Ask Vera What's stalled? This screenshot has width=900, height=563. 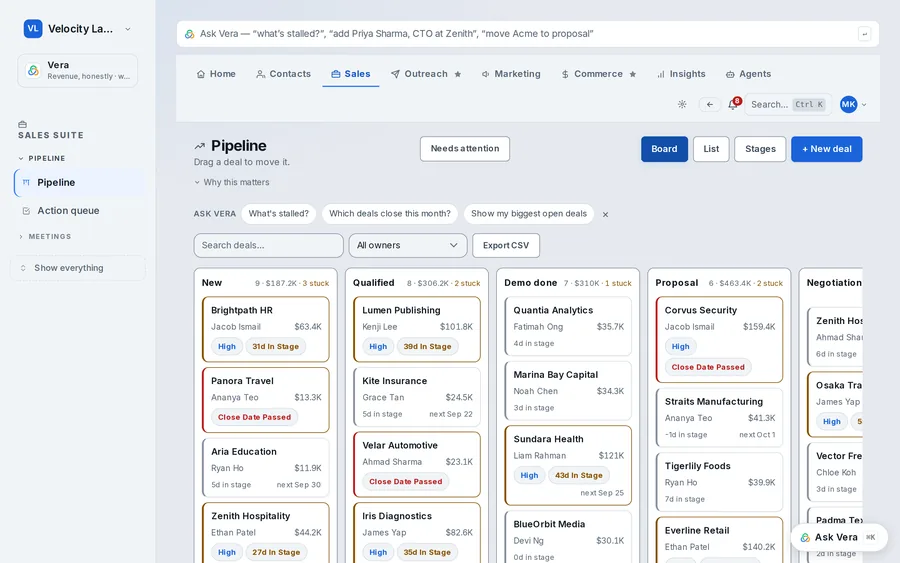(x=278, y=213)
